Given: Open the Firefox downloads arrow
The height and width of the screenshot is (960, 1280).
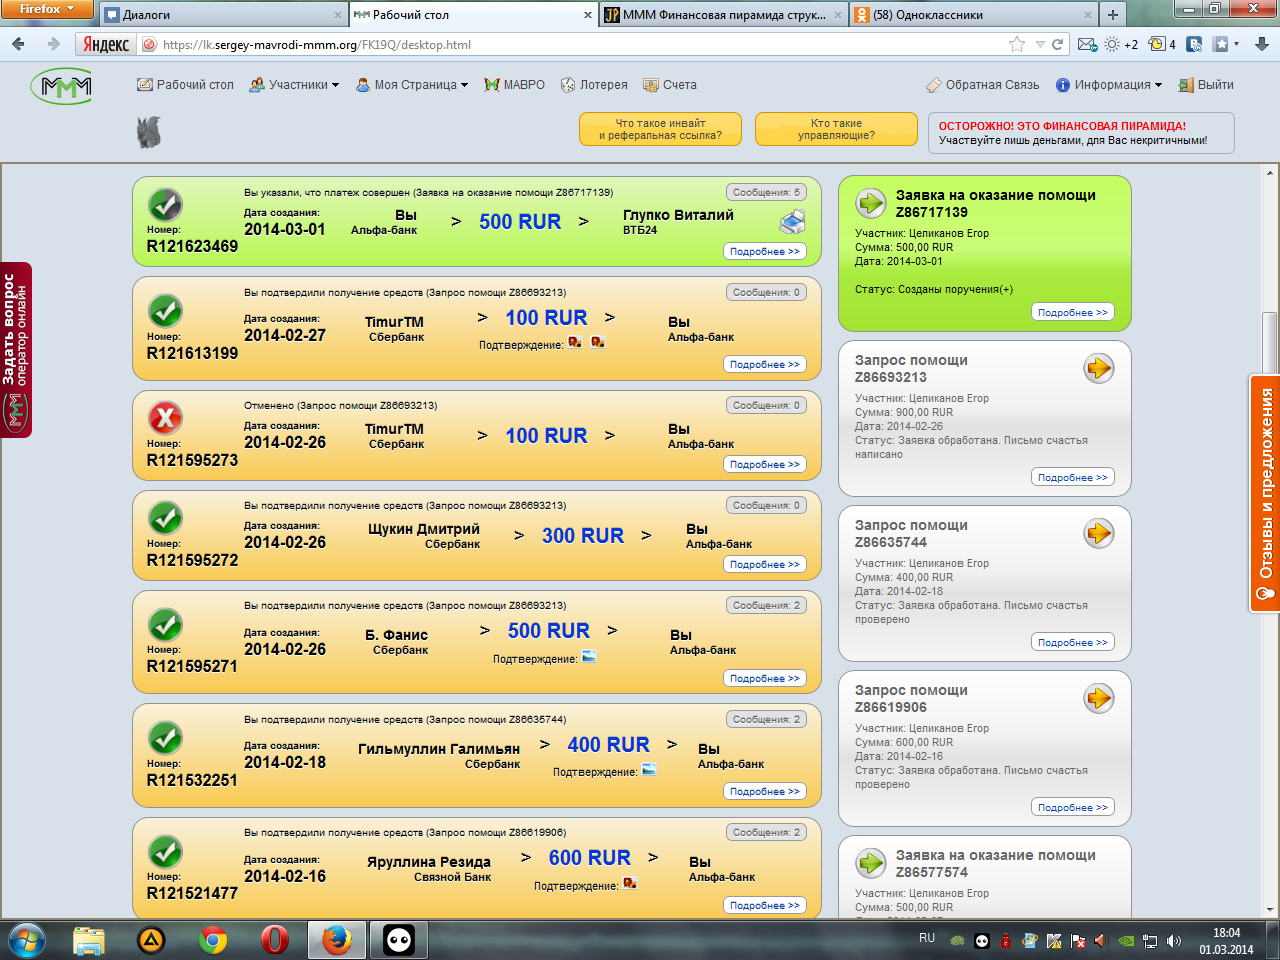Looking at the screenshot, I should coord(1262,44).
